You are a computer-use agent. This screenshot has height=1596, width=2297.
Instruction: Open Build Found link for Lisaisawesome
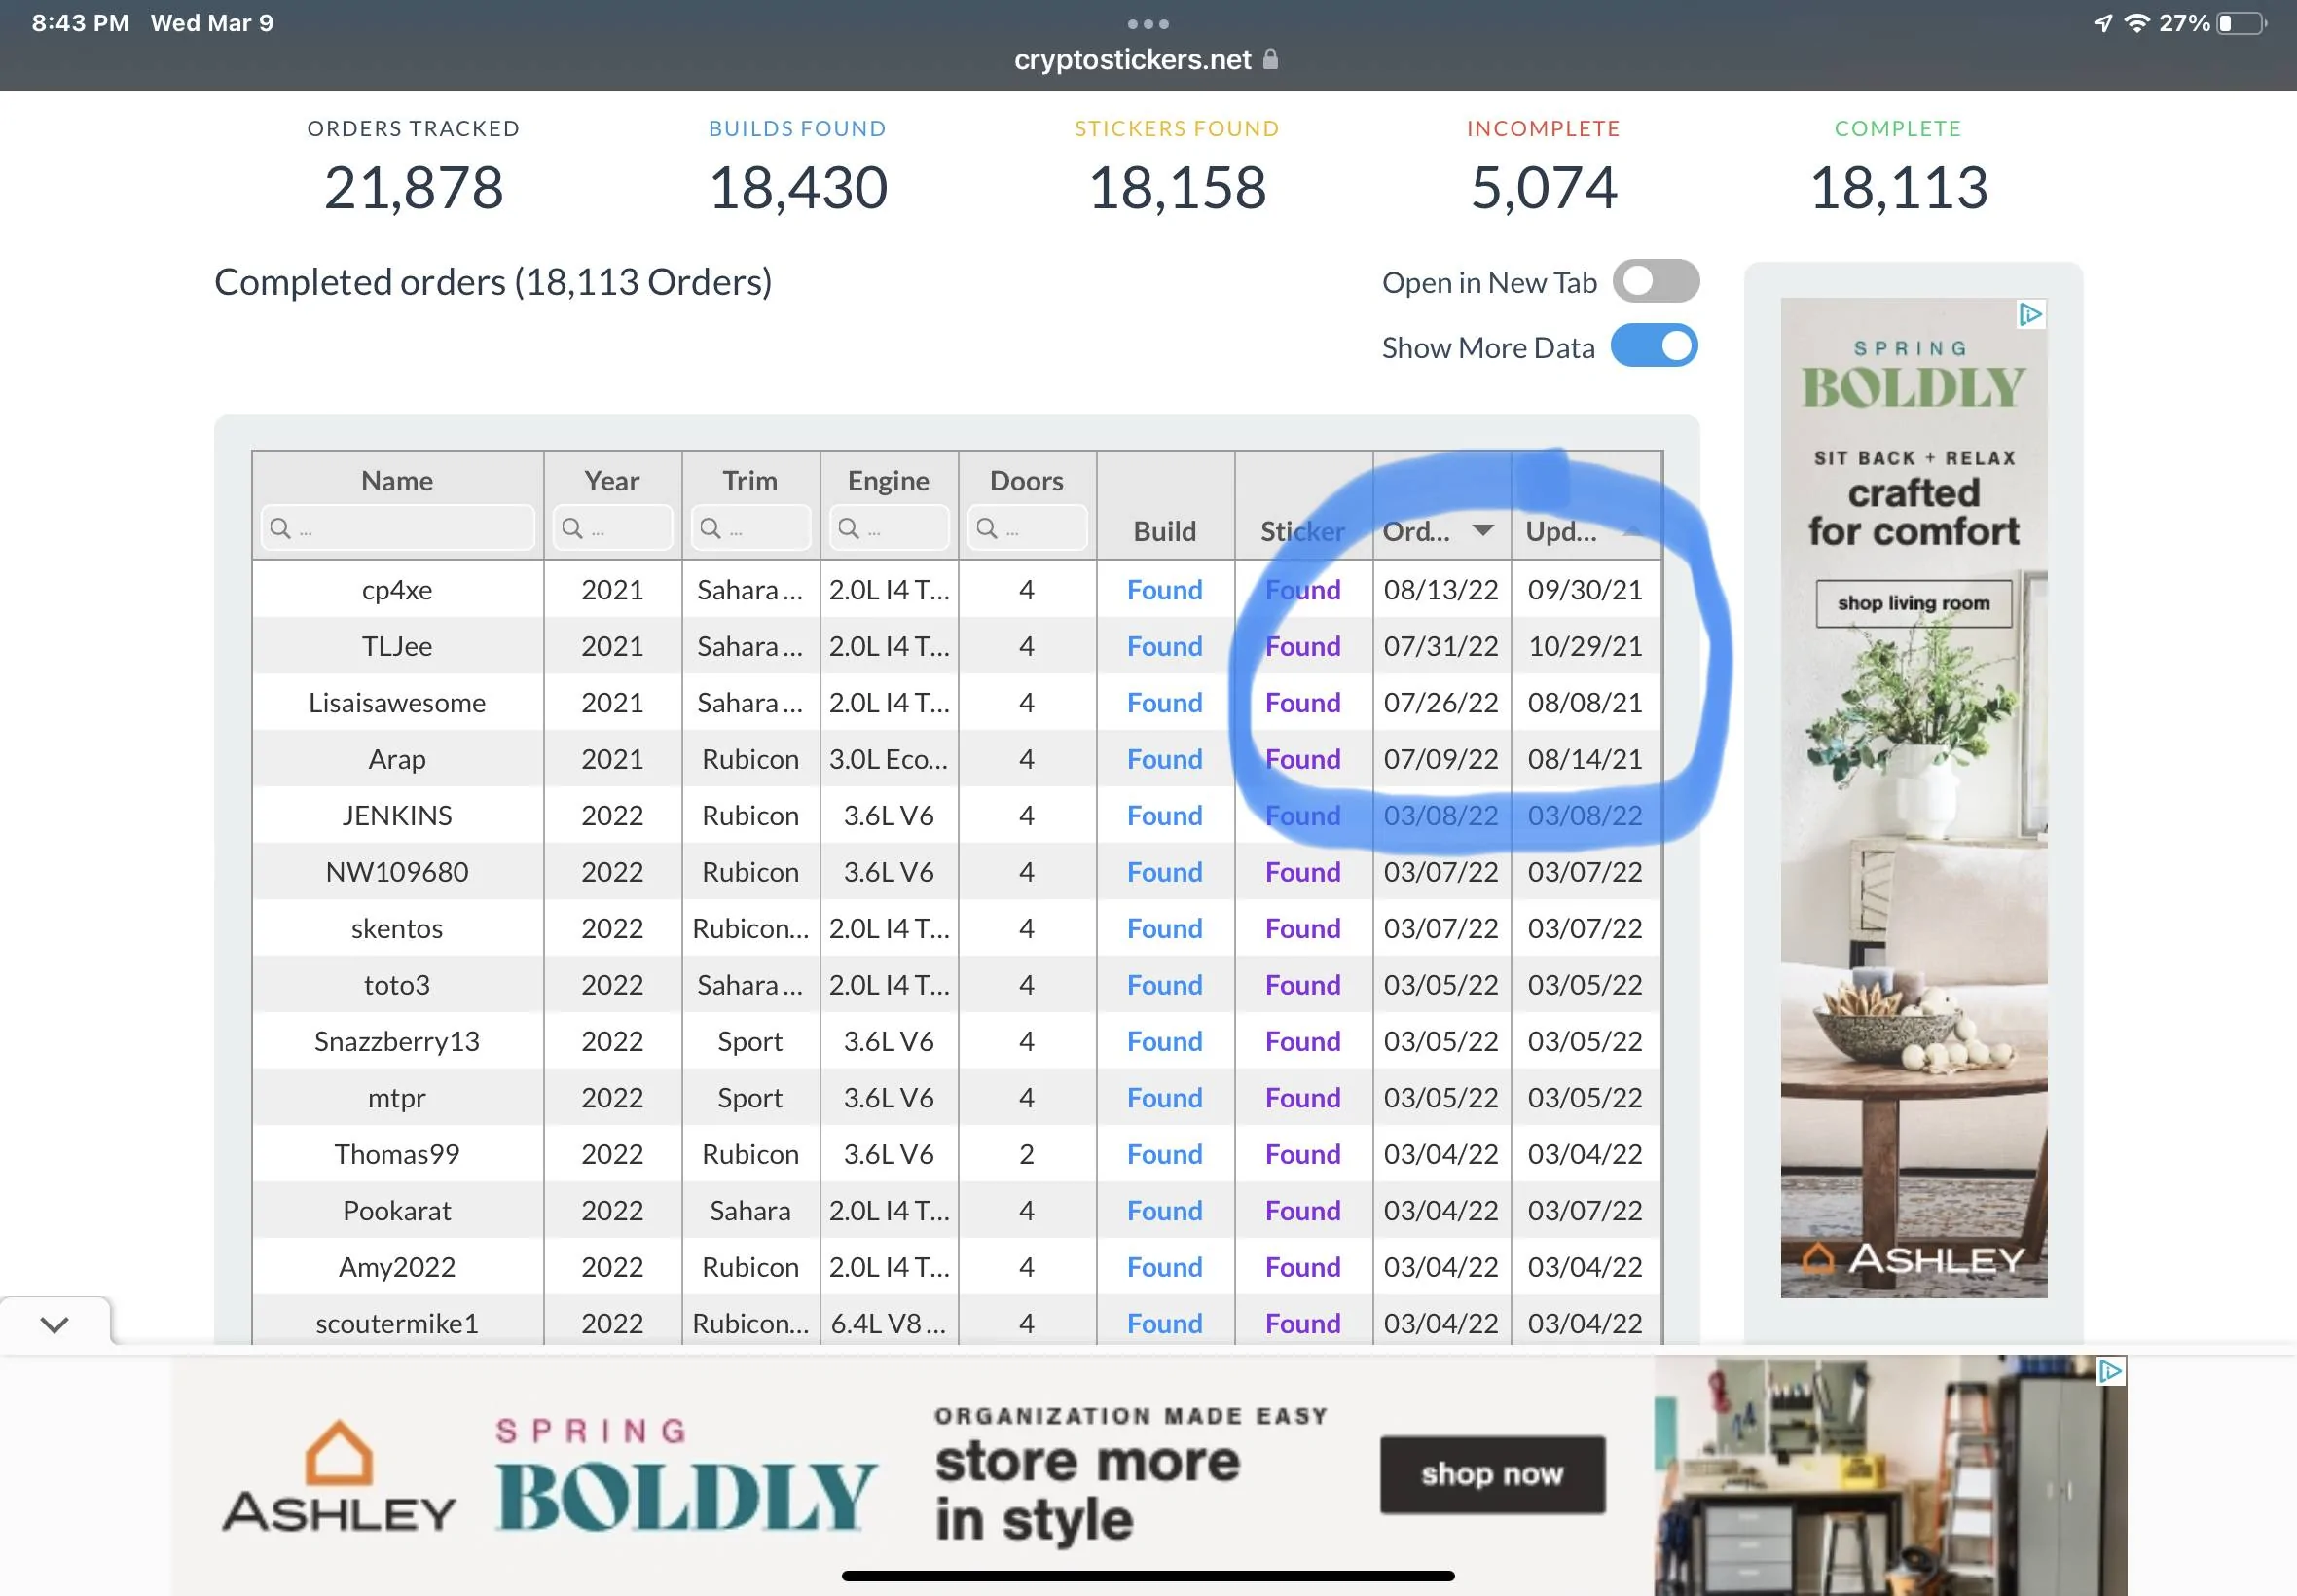pyautogui.click(x=1165, y=703)
